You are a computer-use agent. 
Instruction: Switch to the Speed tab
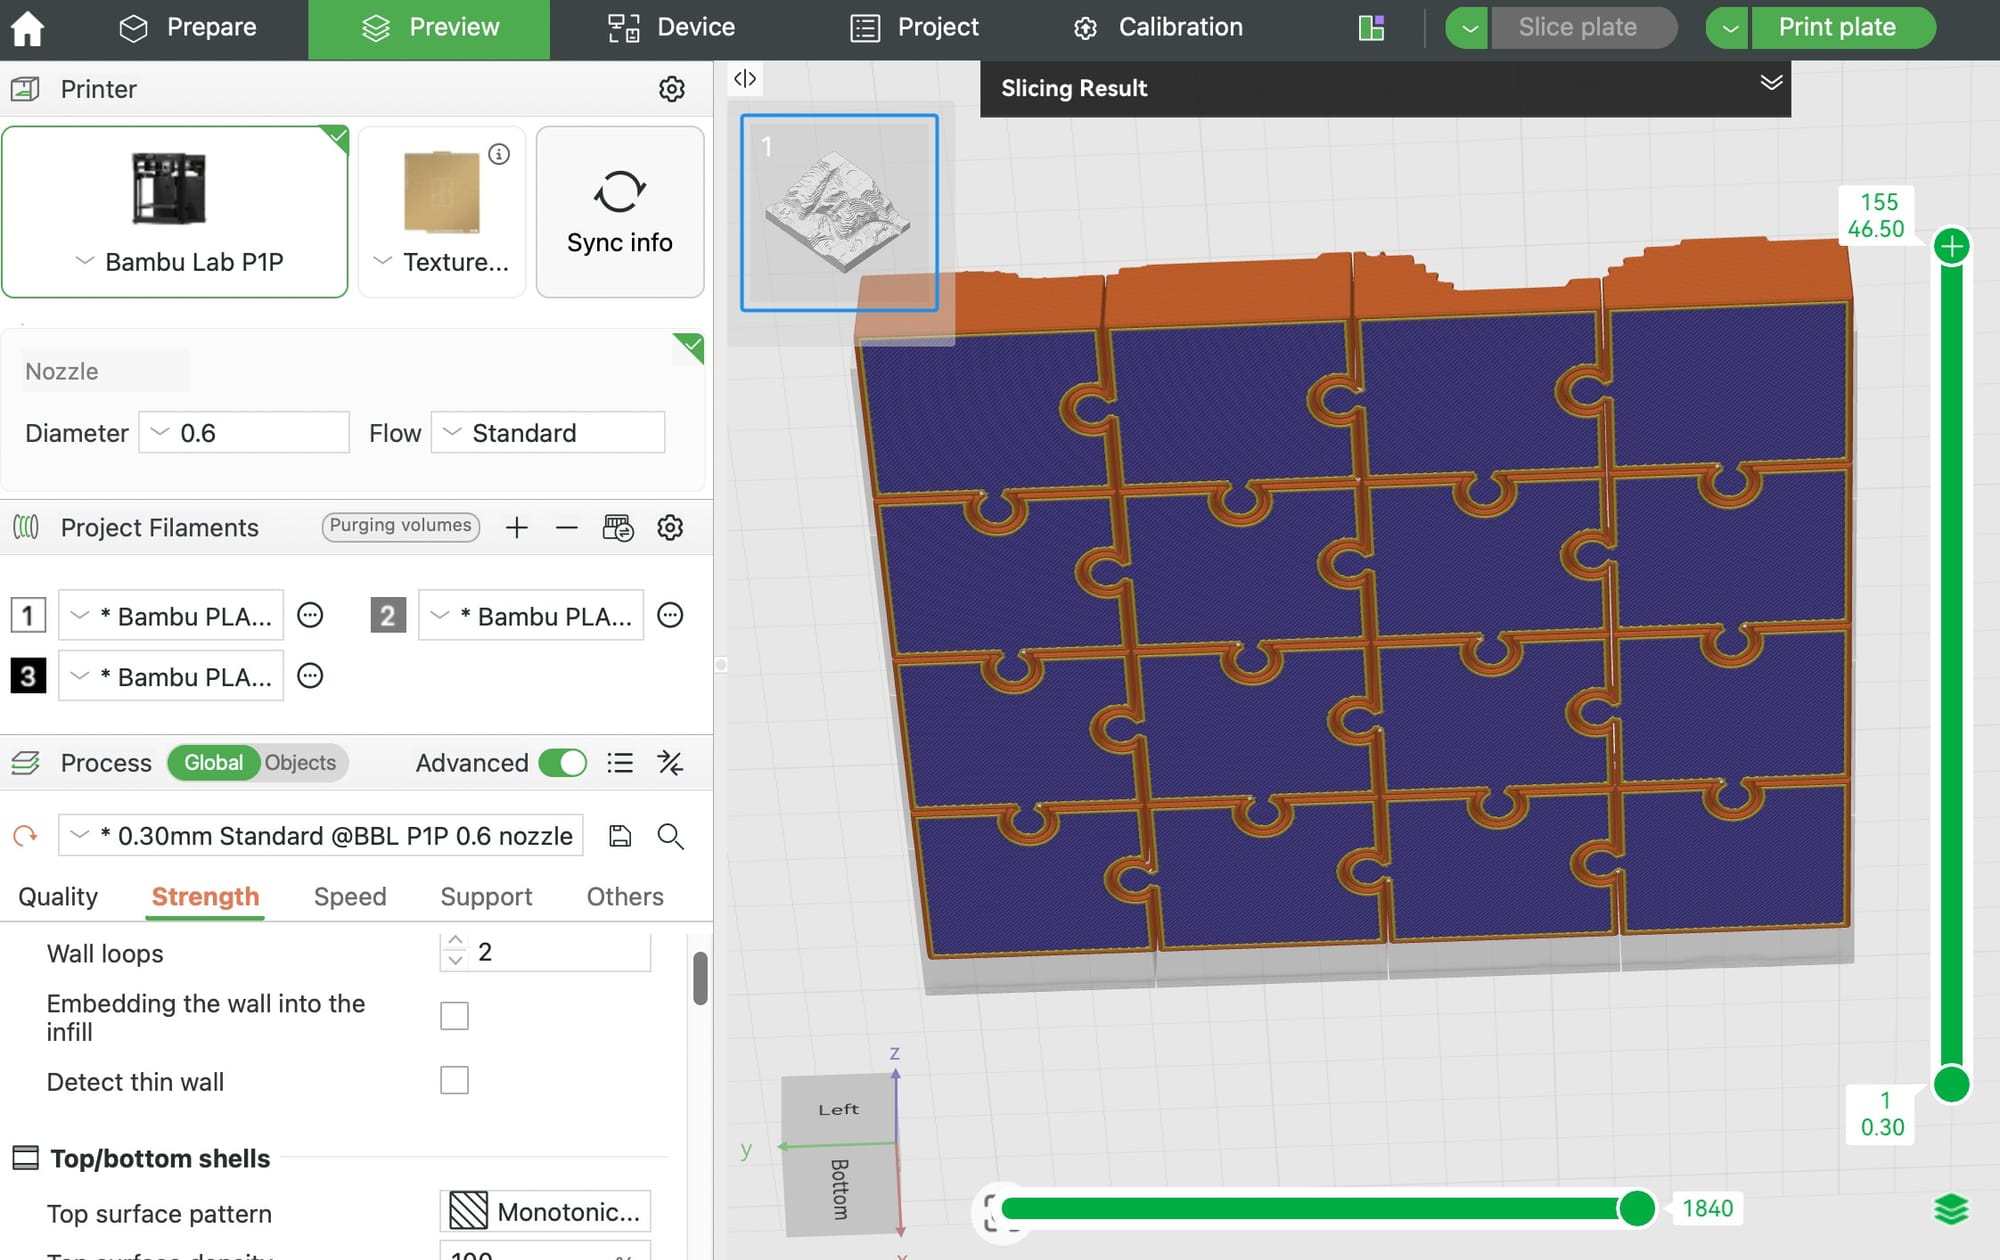[x=350, y=896]
